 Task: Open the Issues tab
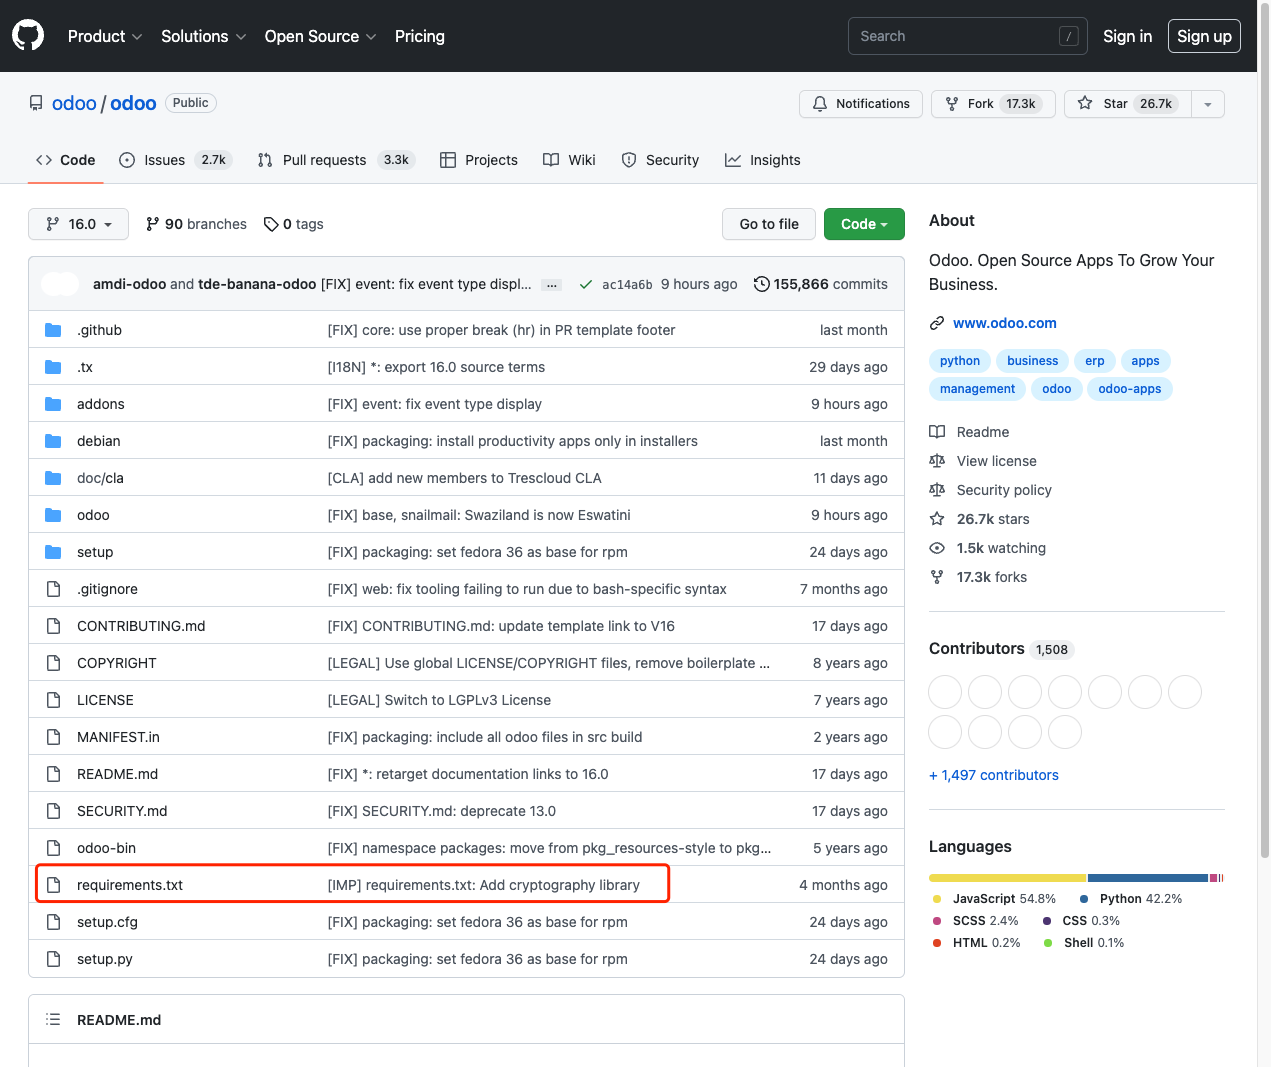[x=175, y=160]
